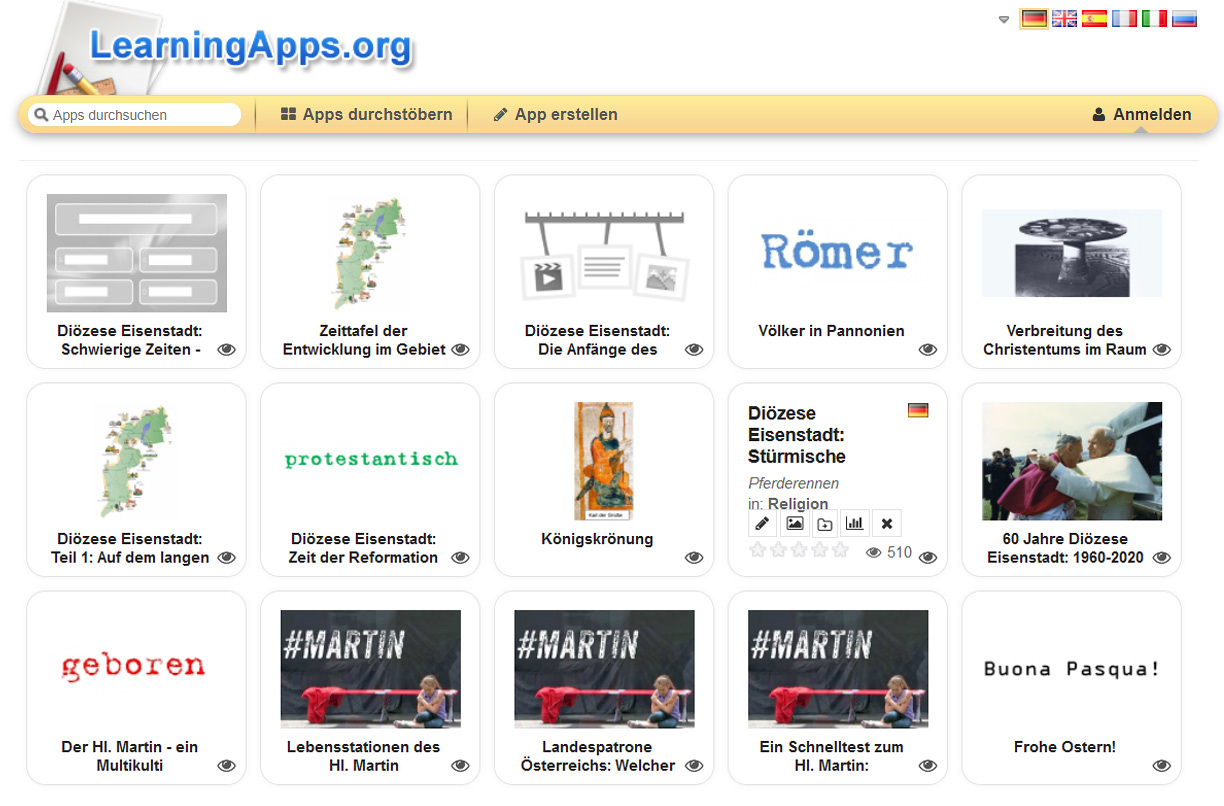Open the 60 Jahre Diözese Eisenstadt thumbnail
Screen dimensions: 1224x806
click(1072, 461)
